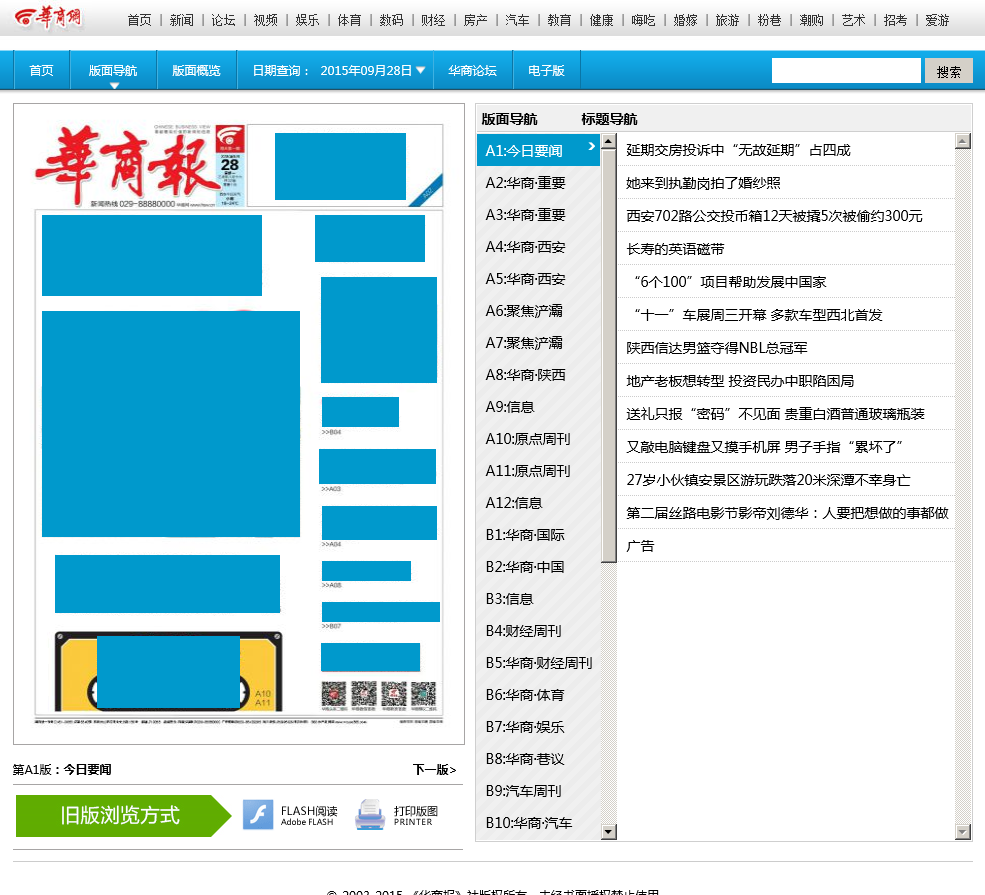985x895 pixels.
Task: Open 艺术 in top navigation
Action: [853, 20]
